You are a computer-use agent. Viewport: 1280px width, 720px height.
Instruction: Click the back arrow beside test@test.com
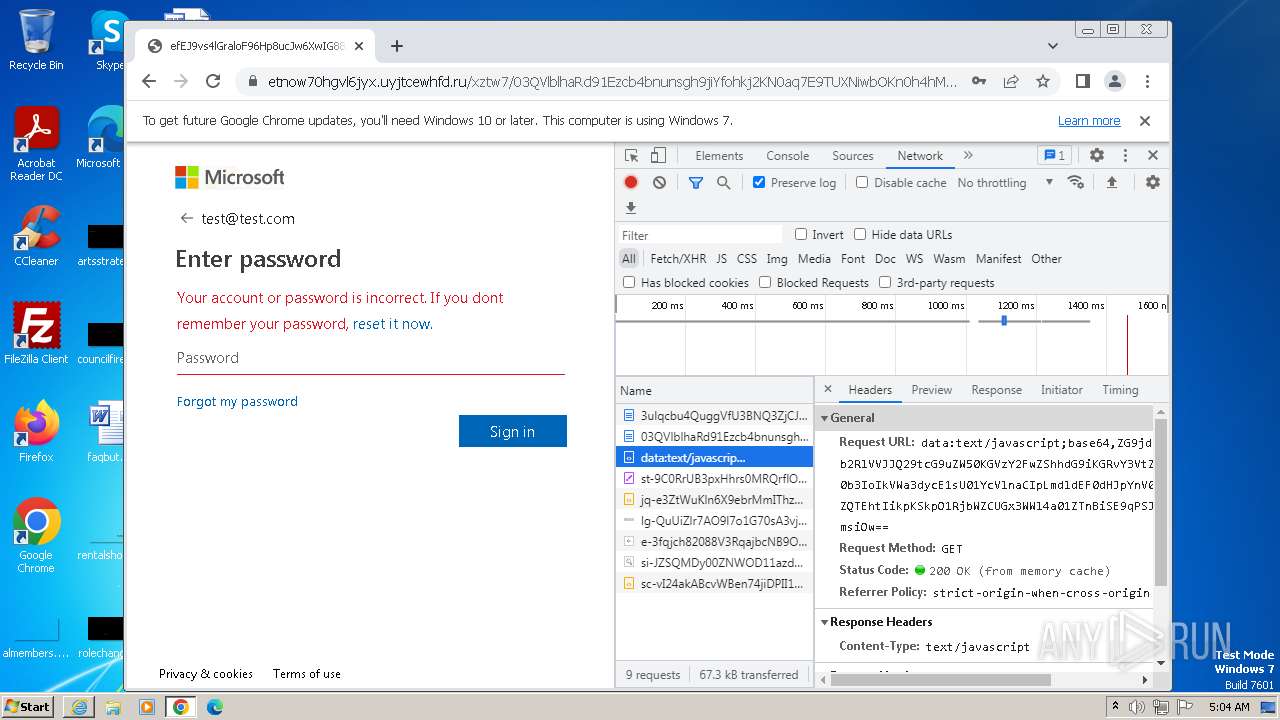(x=186, y=218)
